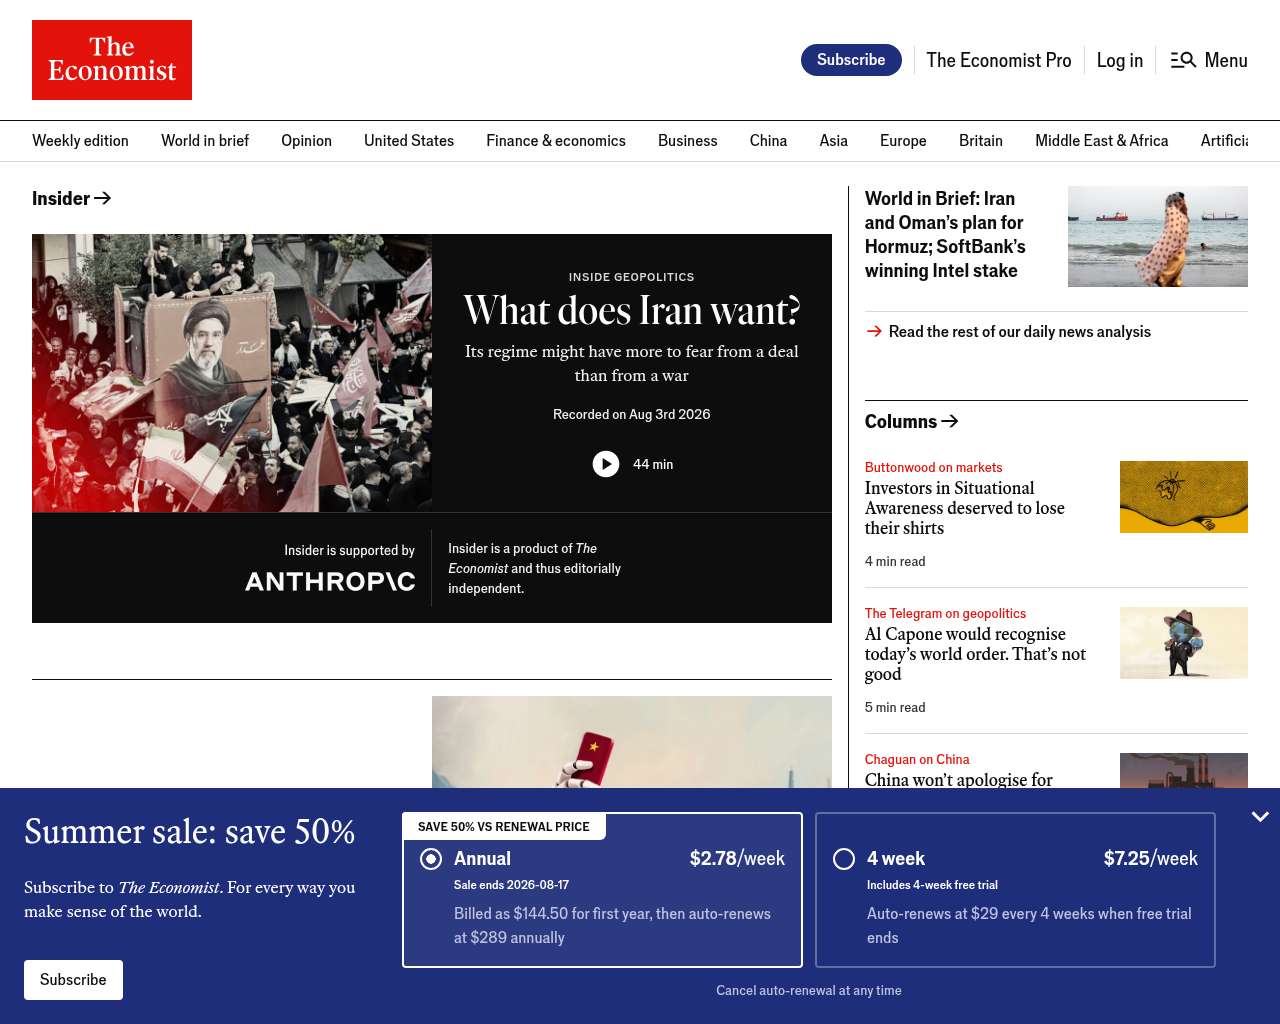This screenshot has width=1280, height=1024.
Task: Go to Weekly edition tab
Action: coord(80,141)
